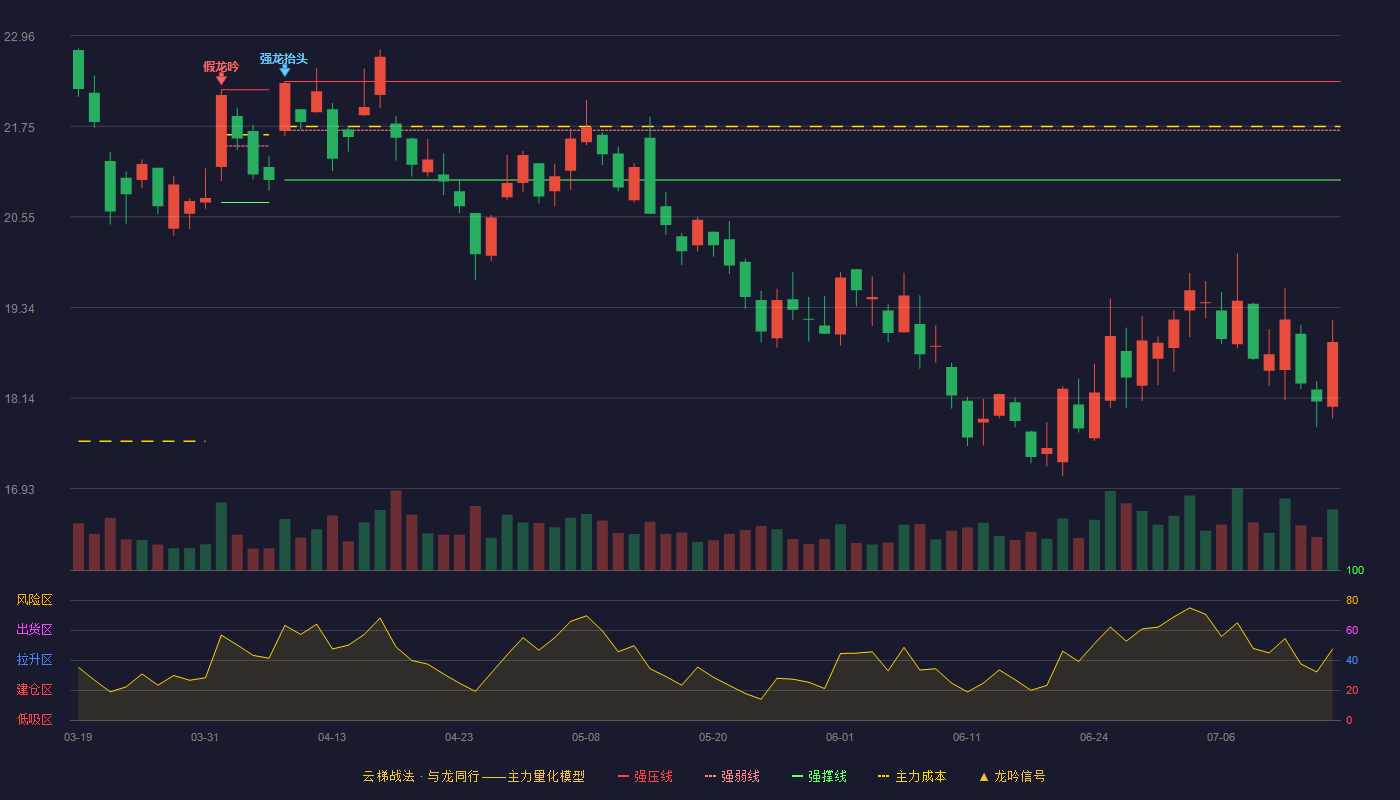Click the red 假龙吟 arrow marker

[221, 79]
